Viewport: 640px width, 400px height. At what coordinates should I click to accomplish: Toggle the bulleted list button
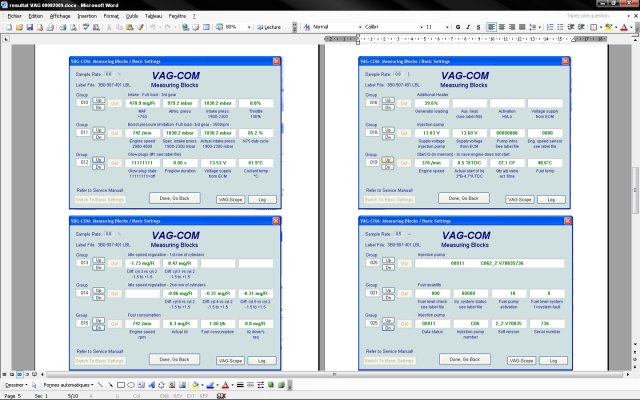560,27
